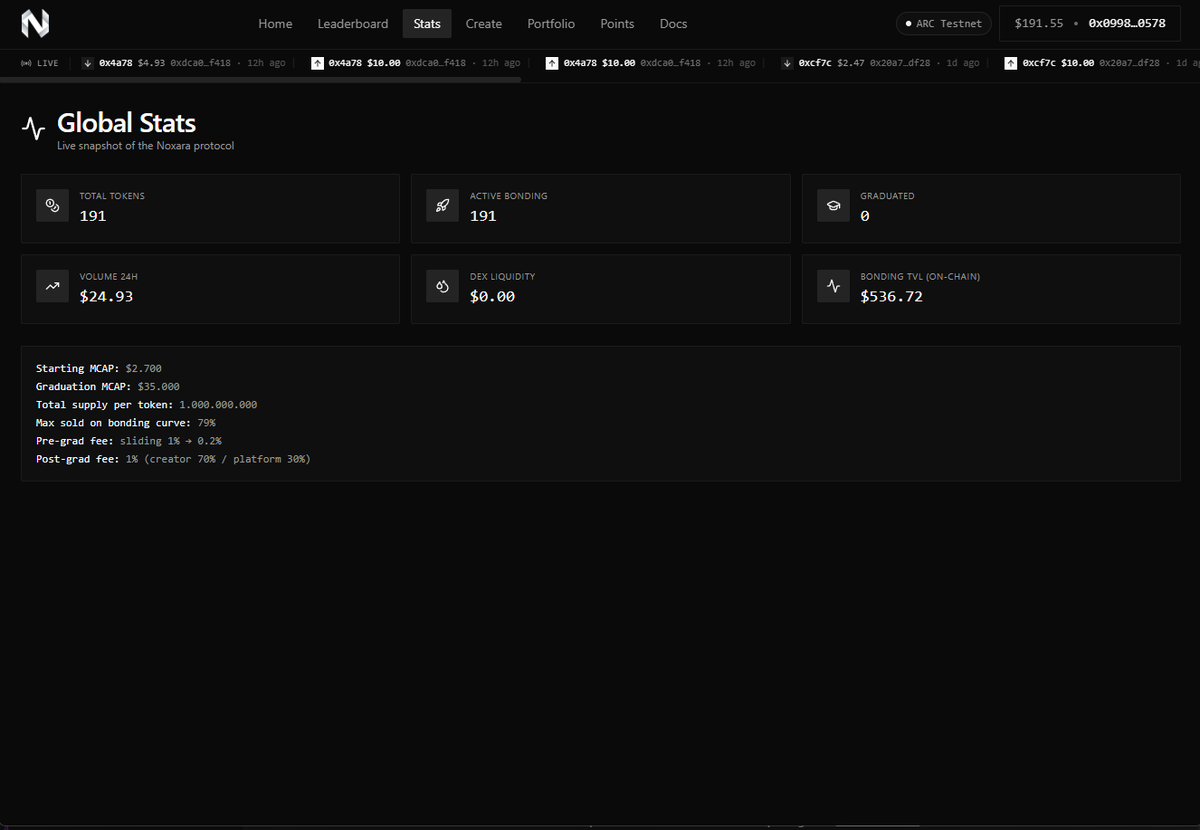Click the wallet address 0x0998…0578
This screenshot has width=1200, height=830.
tap(1127, 23)
